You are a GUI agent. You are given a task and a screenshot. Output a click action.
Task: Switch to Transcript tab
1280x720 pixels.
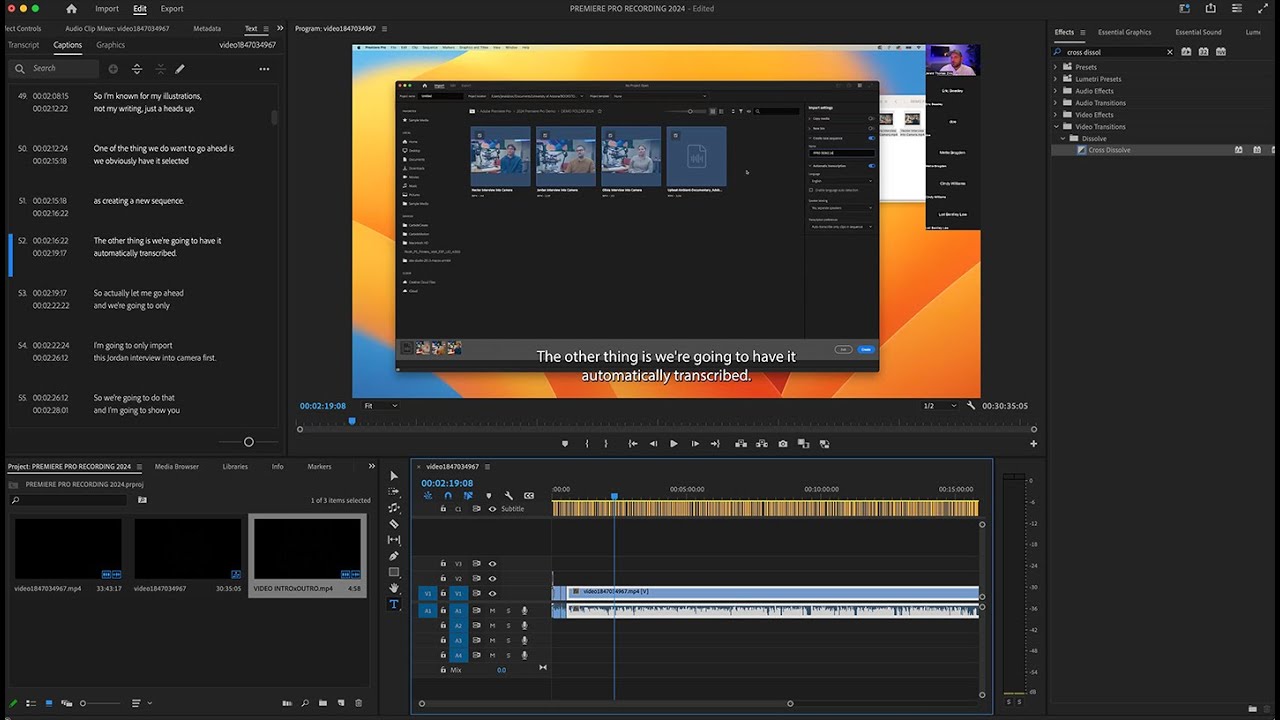[24, 45]
